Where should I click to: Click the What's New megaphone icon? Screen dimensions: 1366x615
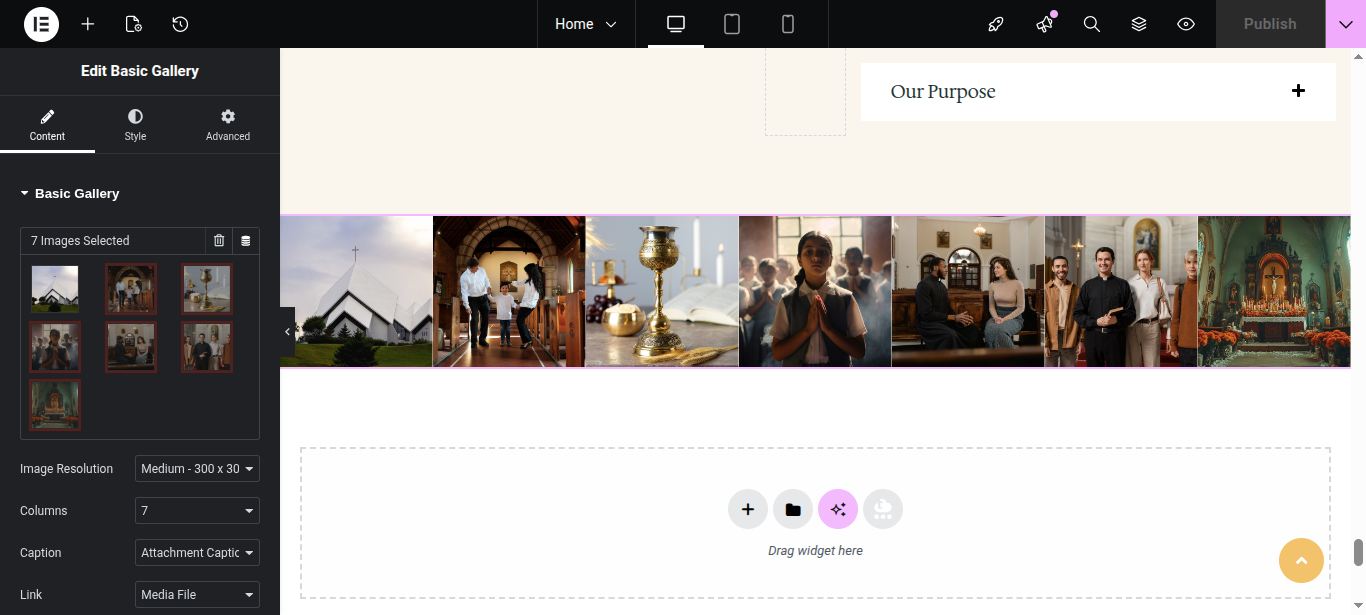pos(1045,24)
